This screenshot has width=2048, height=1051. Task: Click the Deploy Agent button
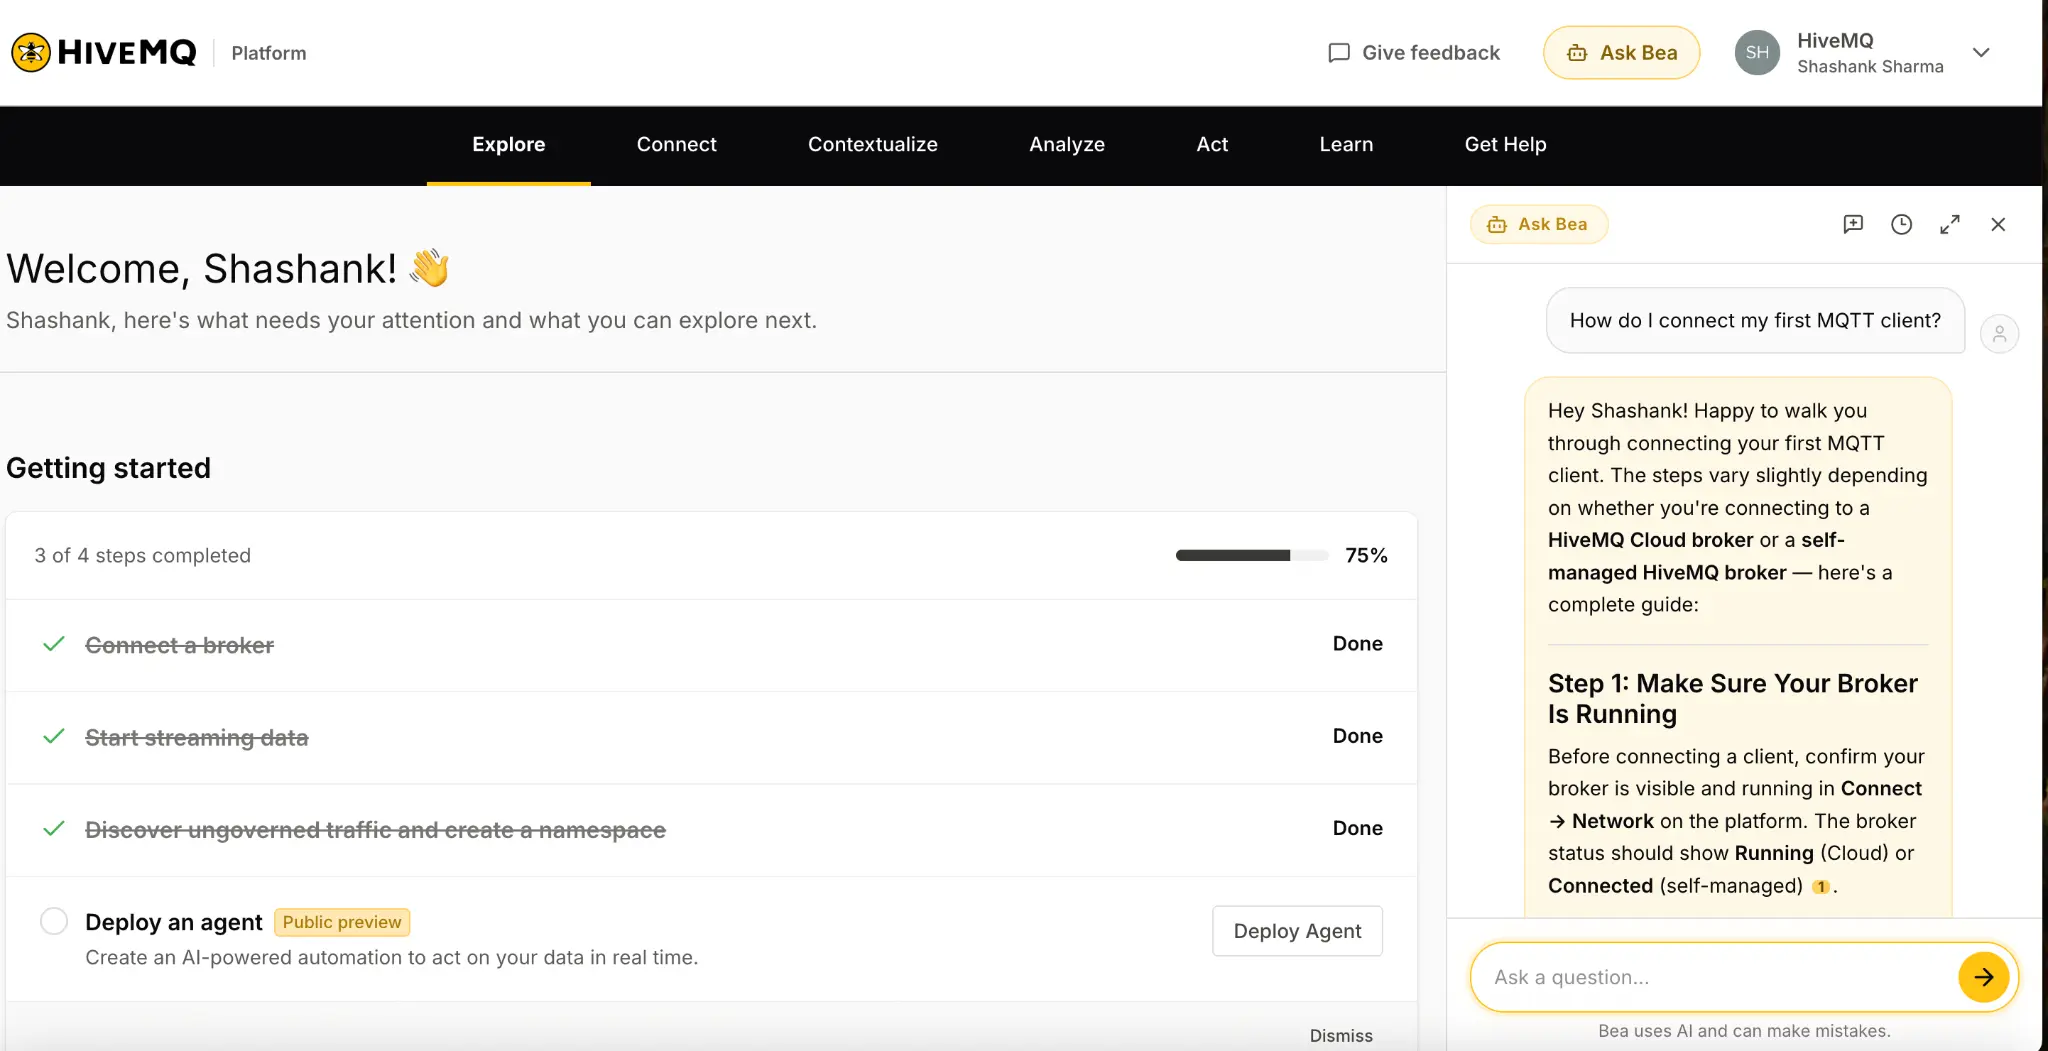click(x=1297, y=931)
